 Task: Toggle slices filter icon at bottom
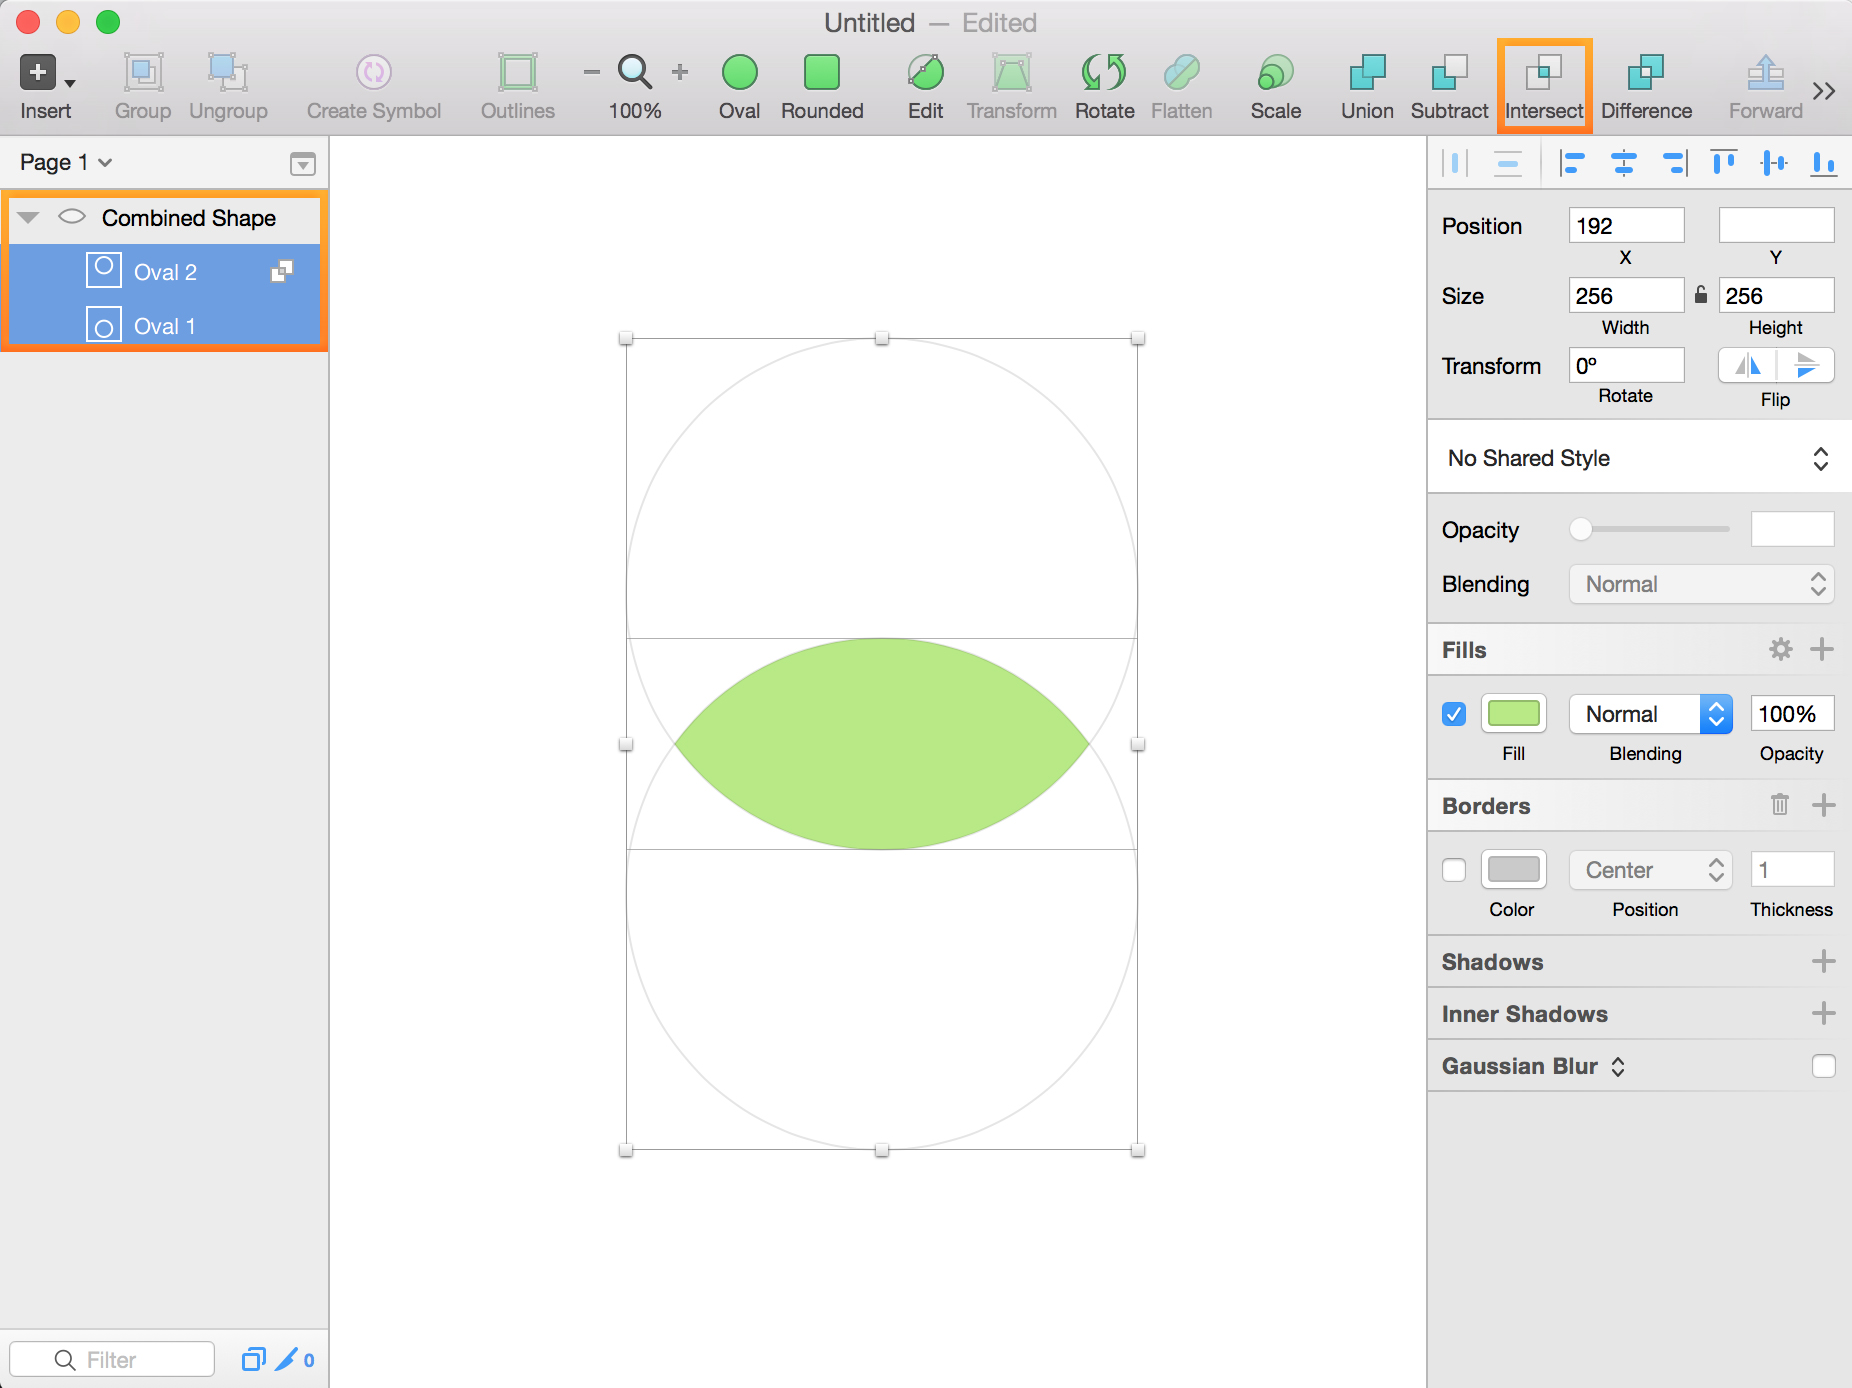tap(287, 1359)
